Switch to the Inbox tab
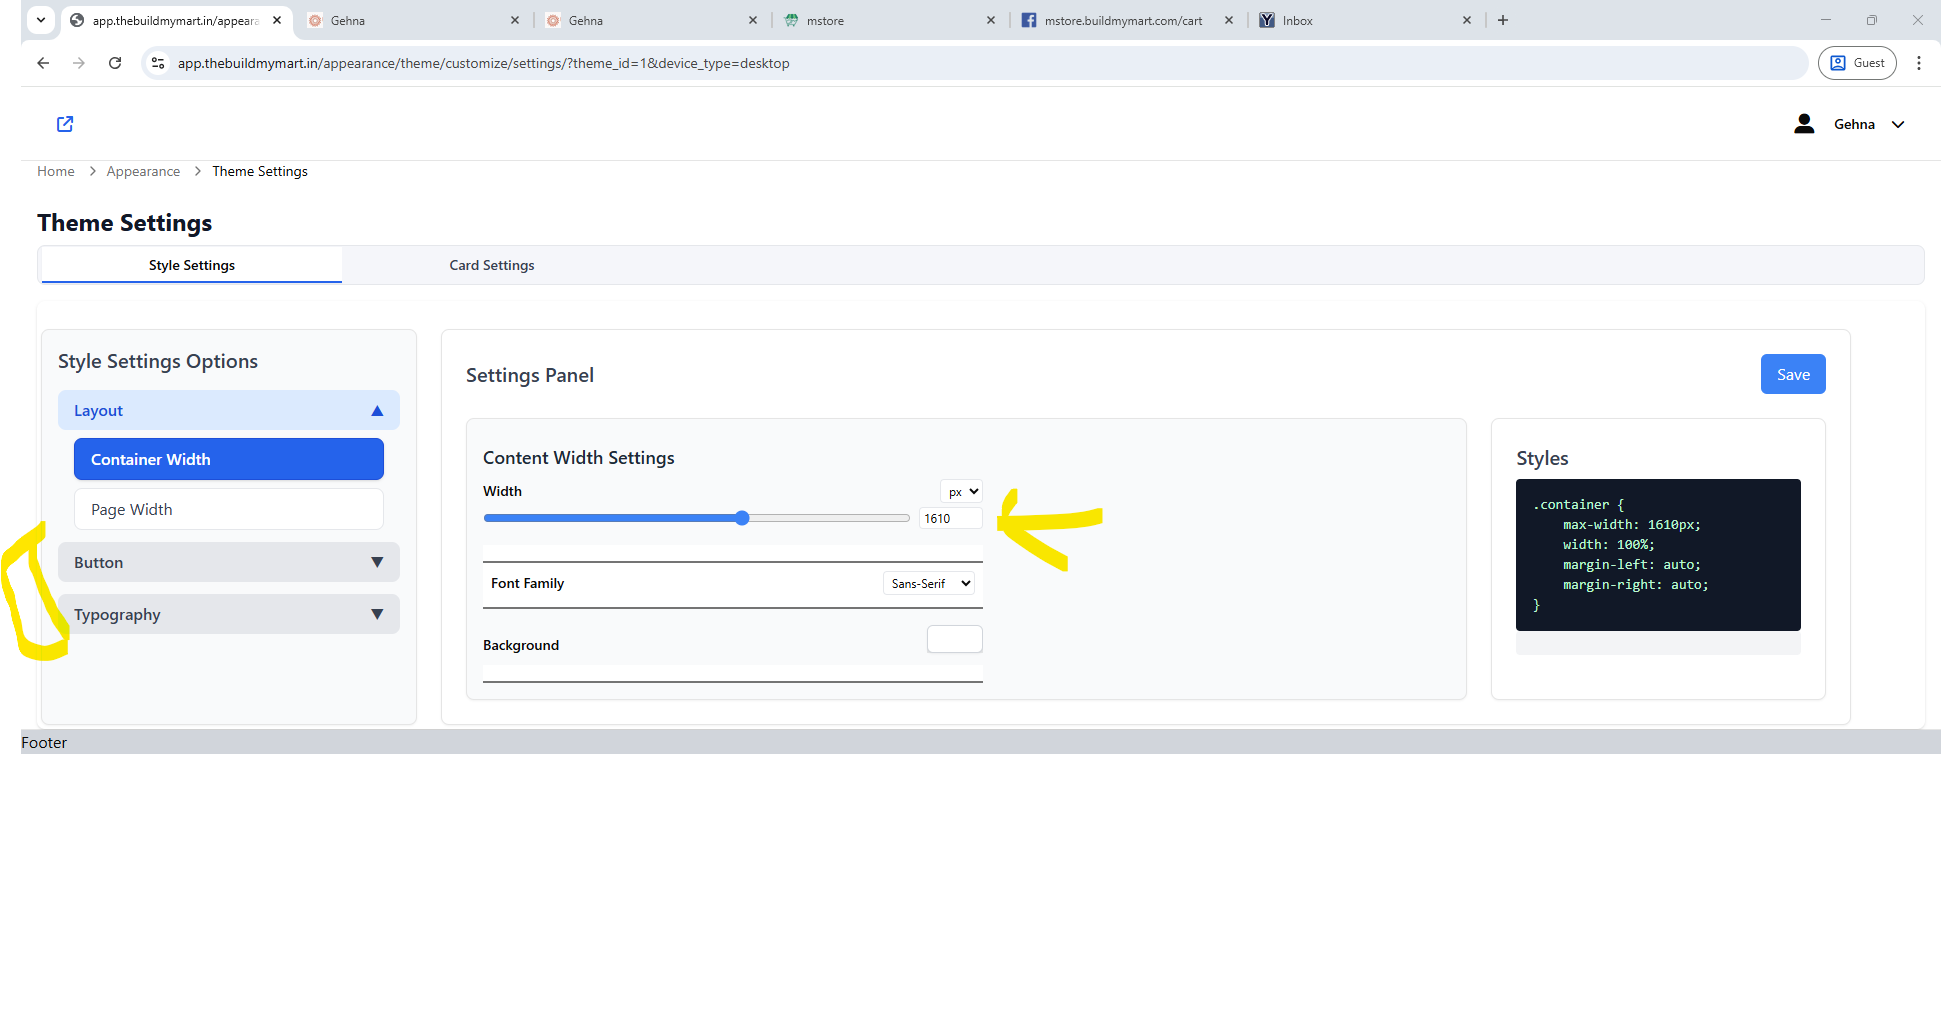Screen dimensions: 1941x1032 (x=1366, y=20)
